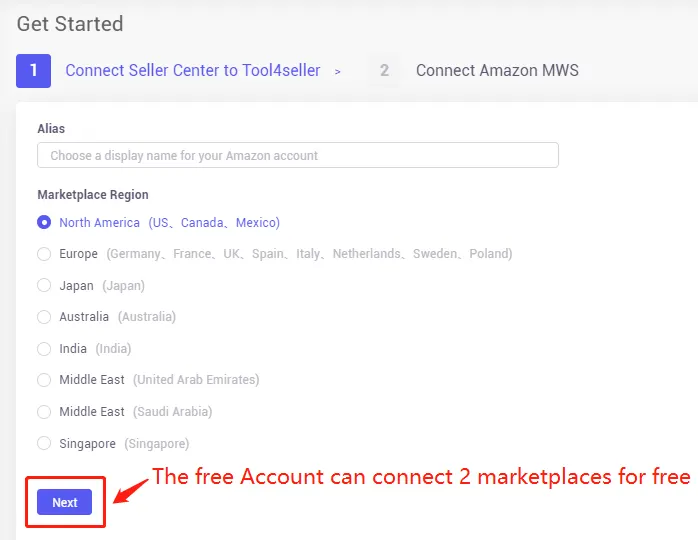Open step 2 Connect Amazon MWS
Screen dimensions: 698x540
coord(497,70)
